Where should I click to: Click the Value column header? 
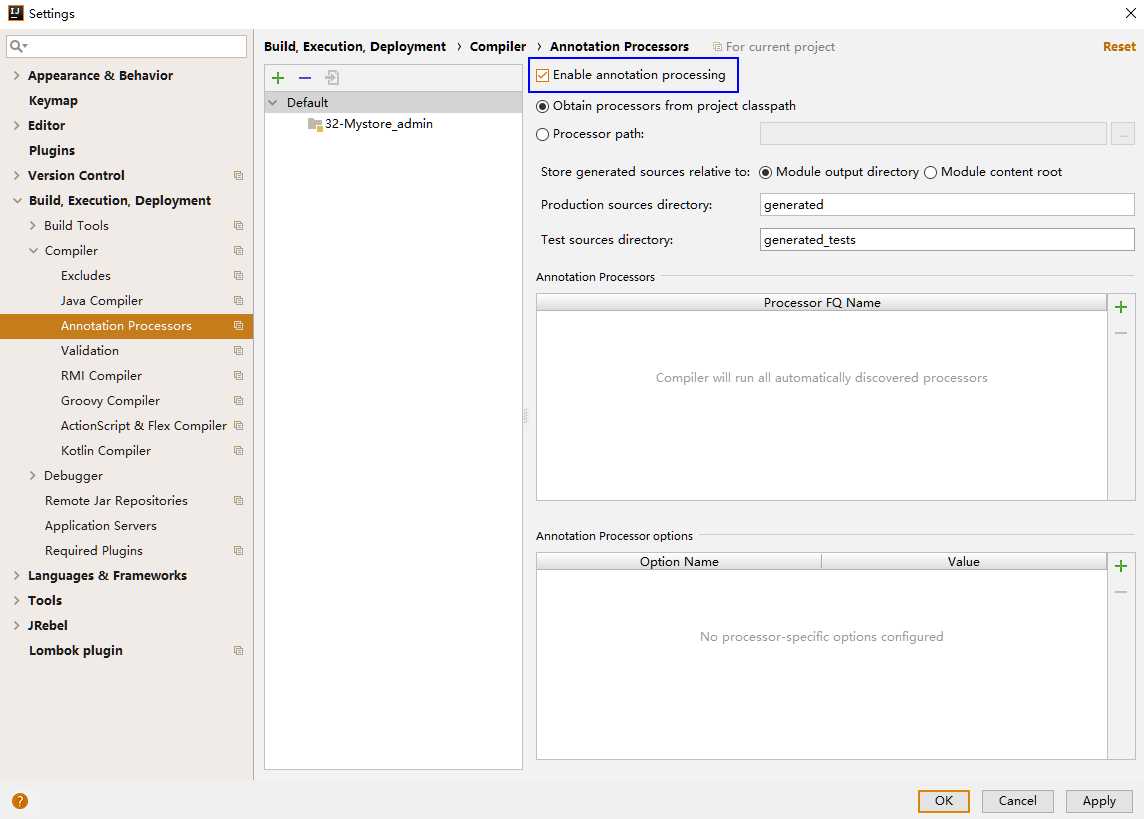(x=964, y=562)
